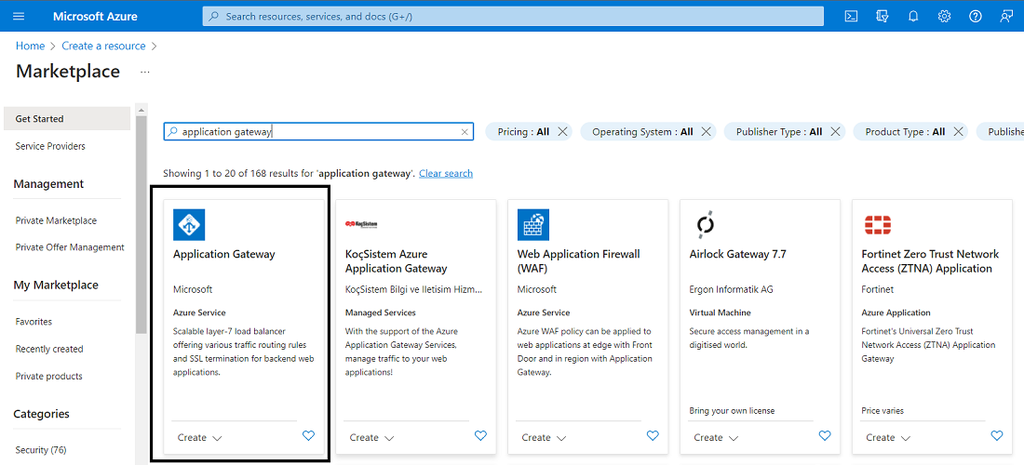
Task: Click the Airlock Gateway logo icon
Action: pyautogui.click(x=705, y=225)
